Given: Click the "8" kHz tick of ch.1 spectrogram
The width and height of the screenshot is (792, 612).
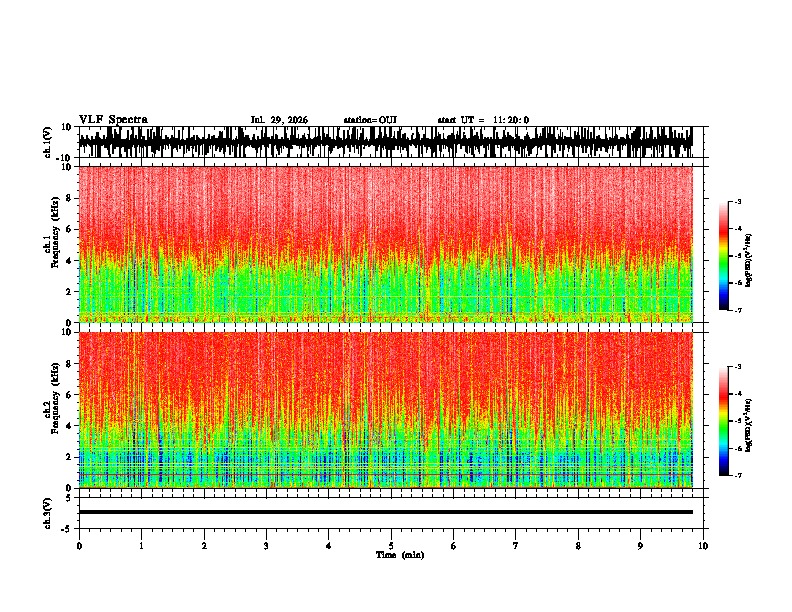Looking at the screenshot, I should tap(70, 198).
